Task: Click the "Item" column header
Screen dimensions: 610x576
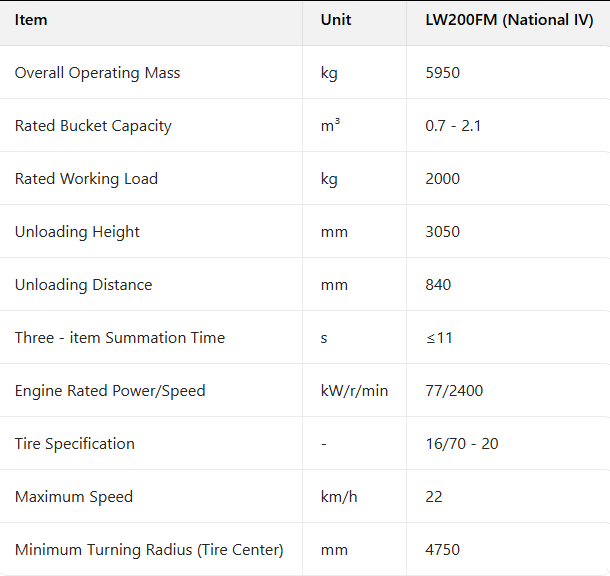Action: point(31,20)
